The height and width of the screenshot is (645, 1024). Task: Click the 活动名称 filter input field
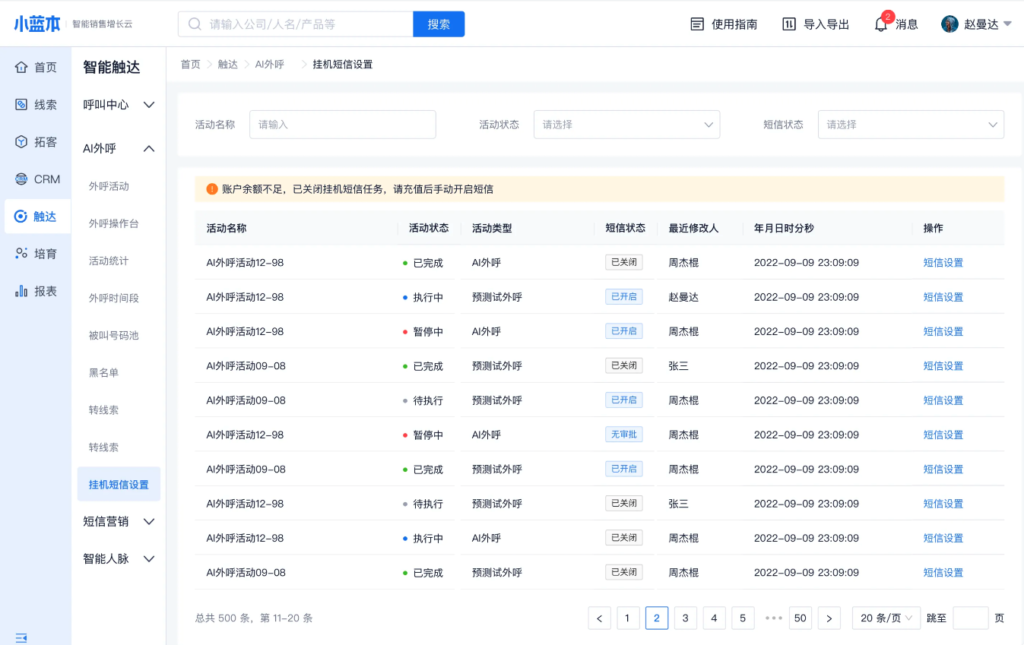click(342, 125)
